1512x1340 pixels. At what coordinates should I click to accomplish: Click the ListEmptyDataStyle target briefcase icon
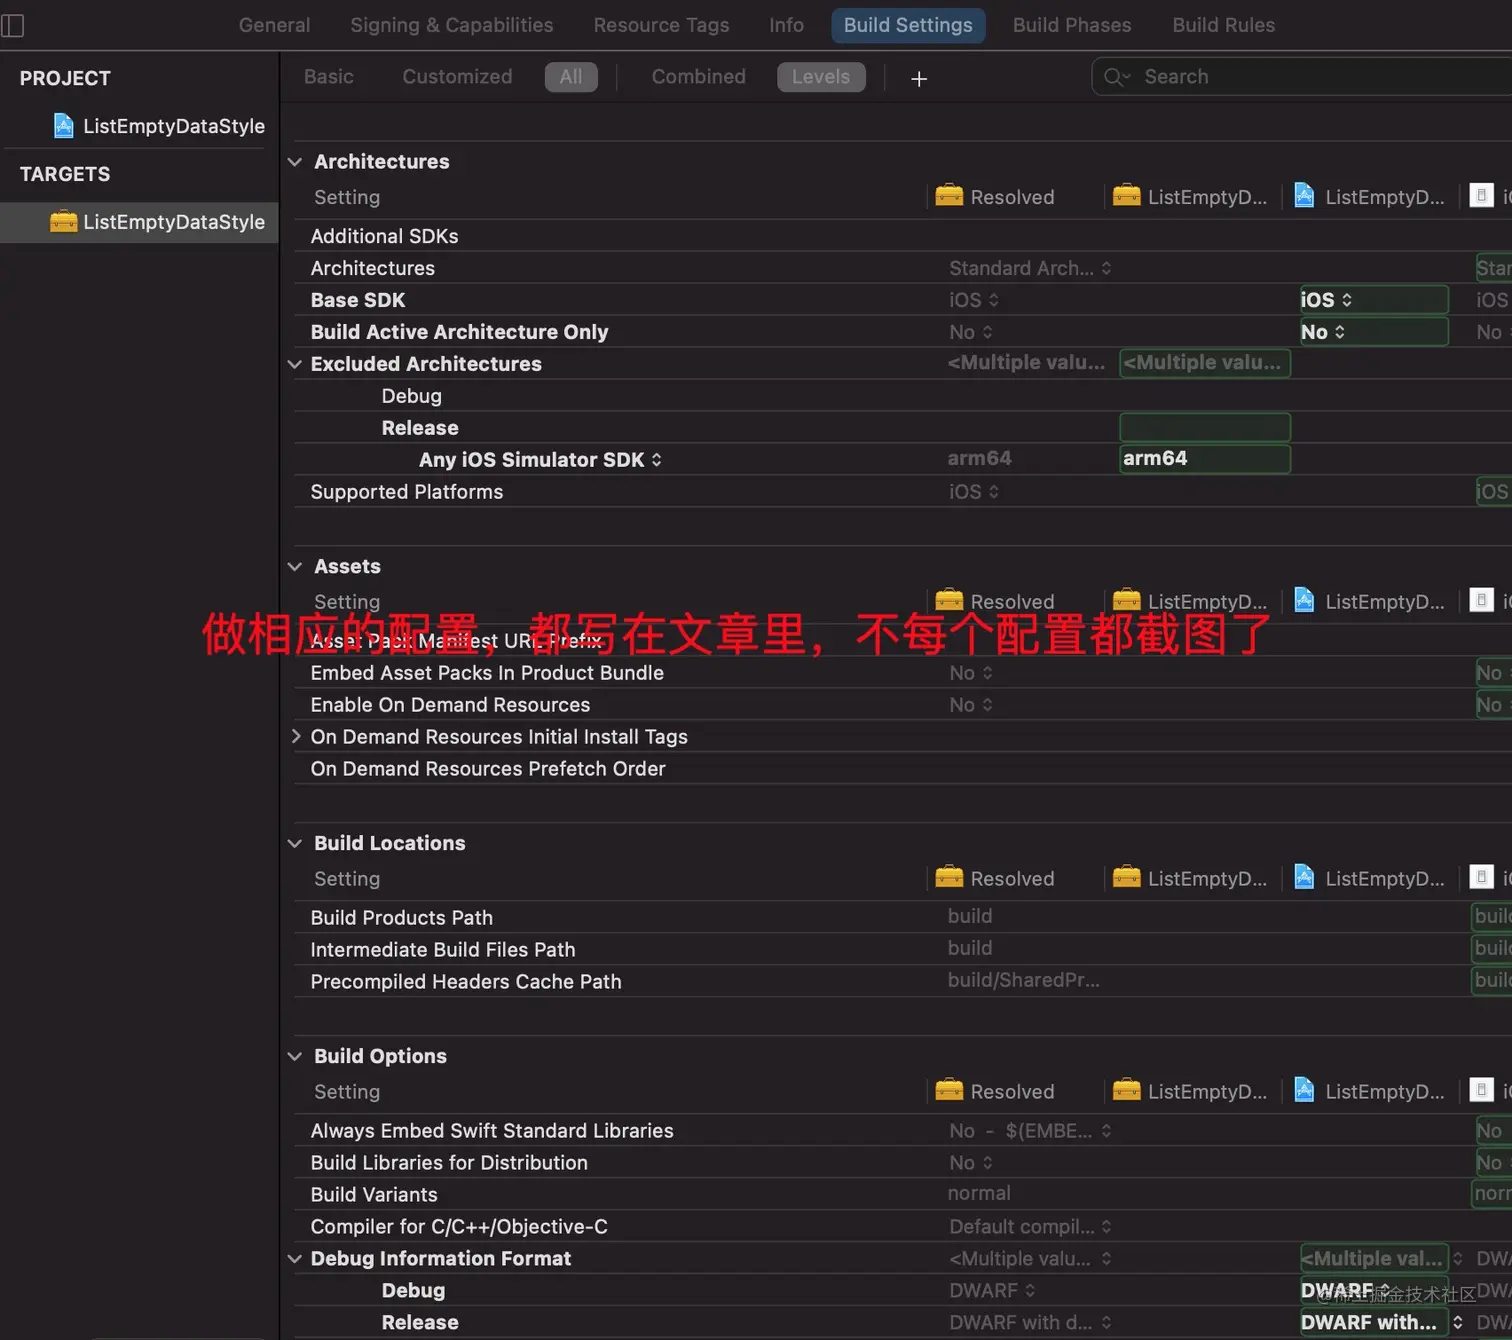click(x=63, y=222)
